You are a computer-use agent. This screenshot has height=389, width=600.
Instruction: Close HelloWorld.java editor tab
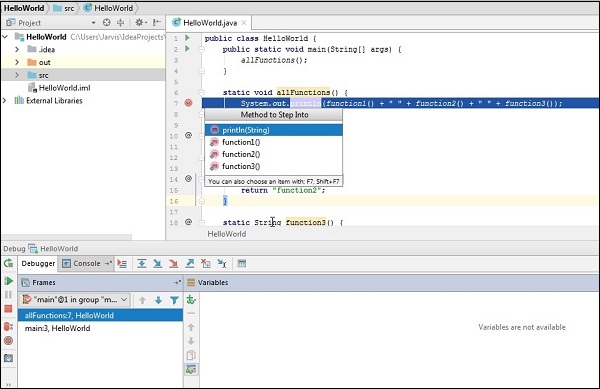(x=244, y=23)
